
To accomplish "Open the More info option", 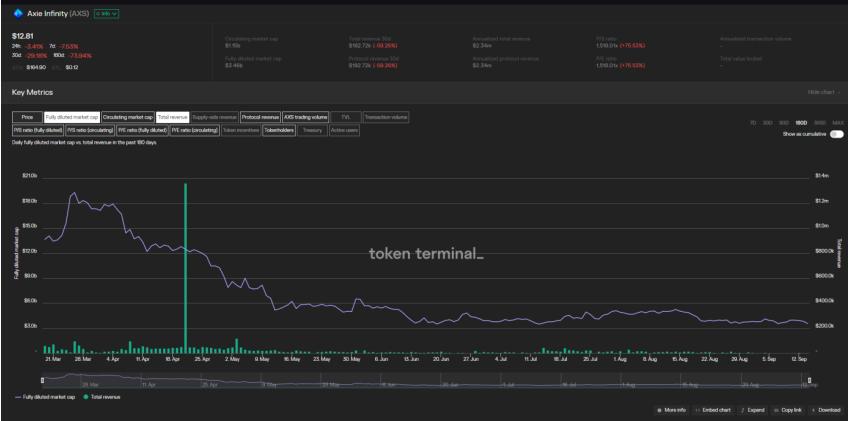I will [671, 410].
